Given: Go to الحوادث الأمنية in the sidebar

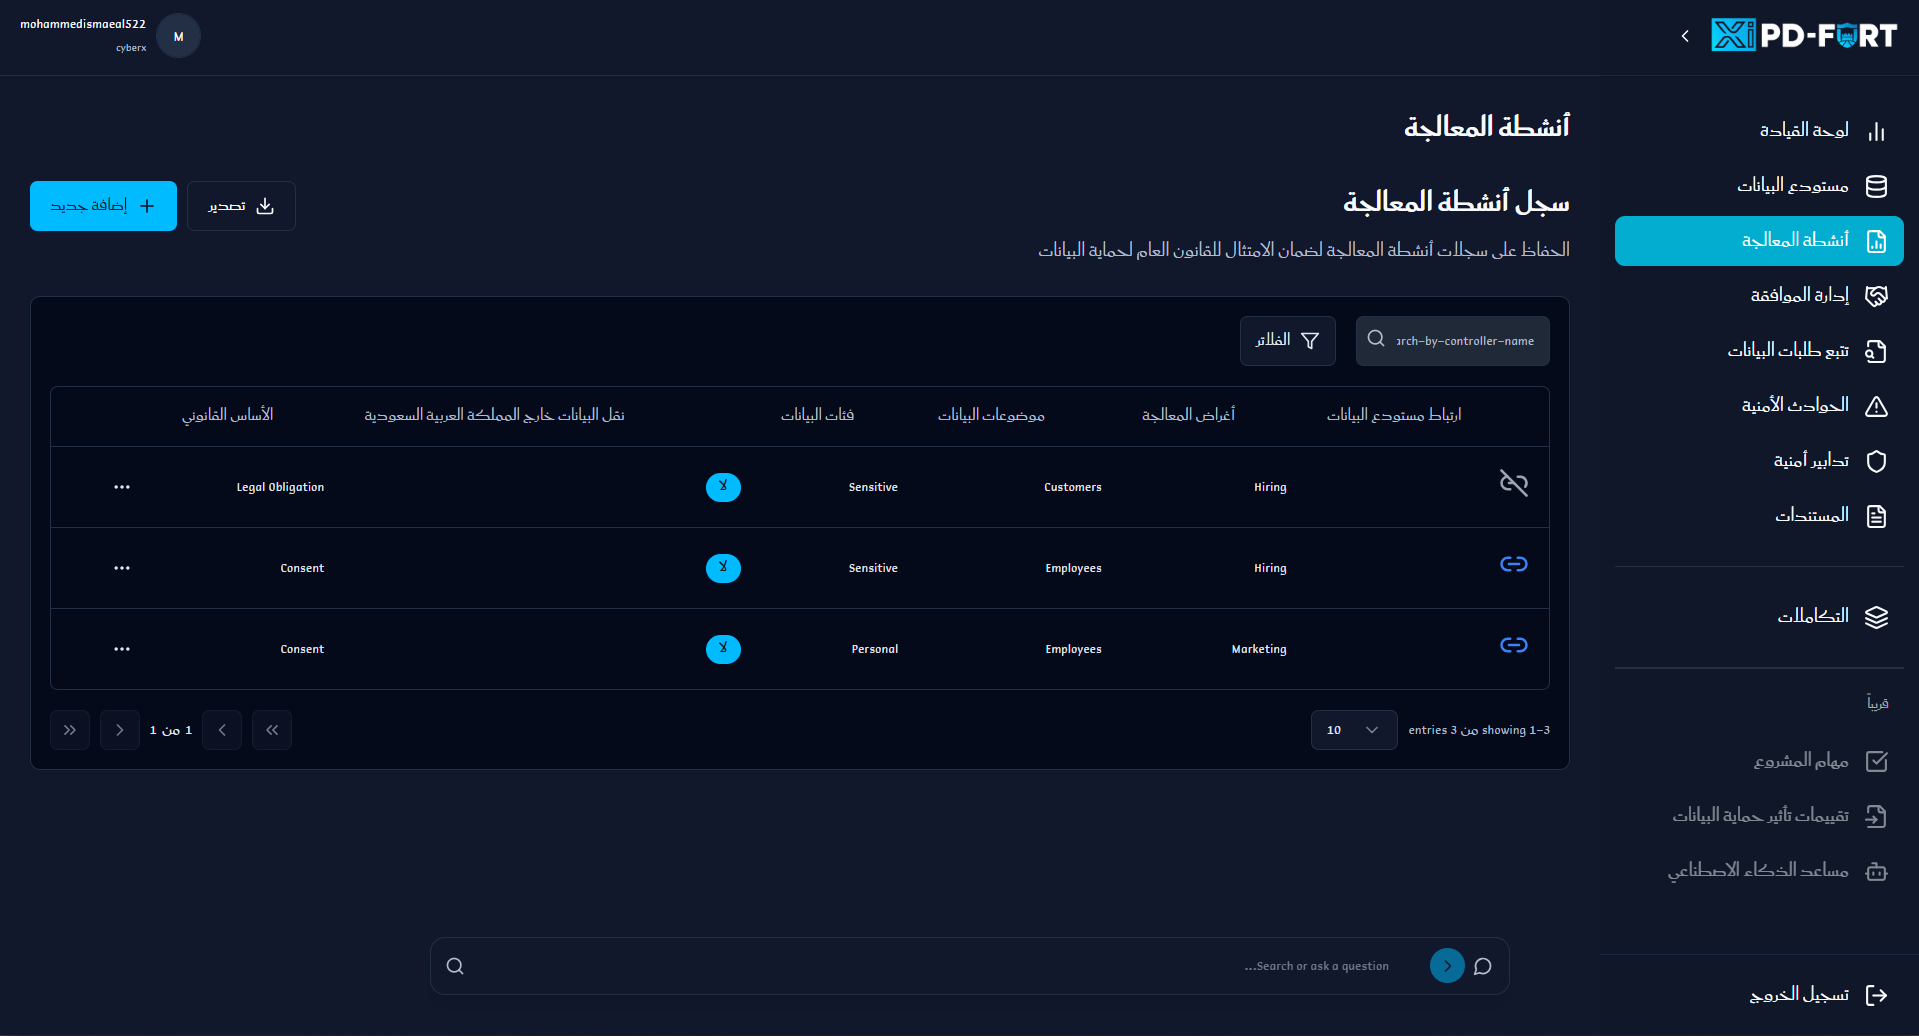Looking at the screenshot, I should pos(1794,405).
